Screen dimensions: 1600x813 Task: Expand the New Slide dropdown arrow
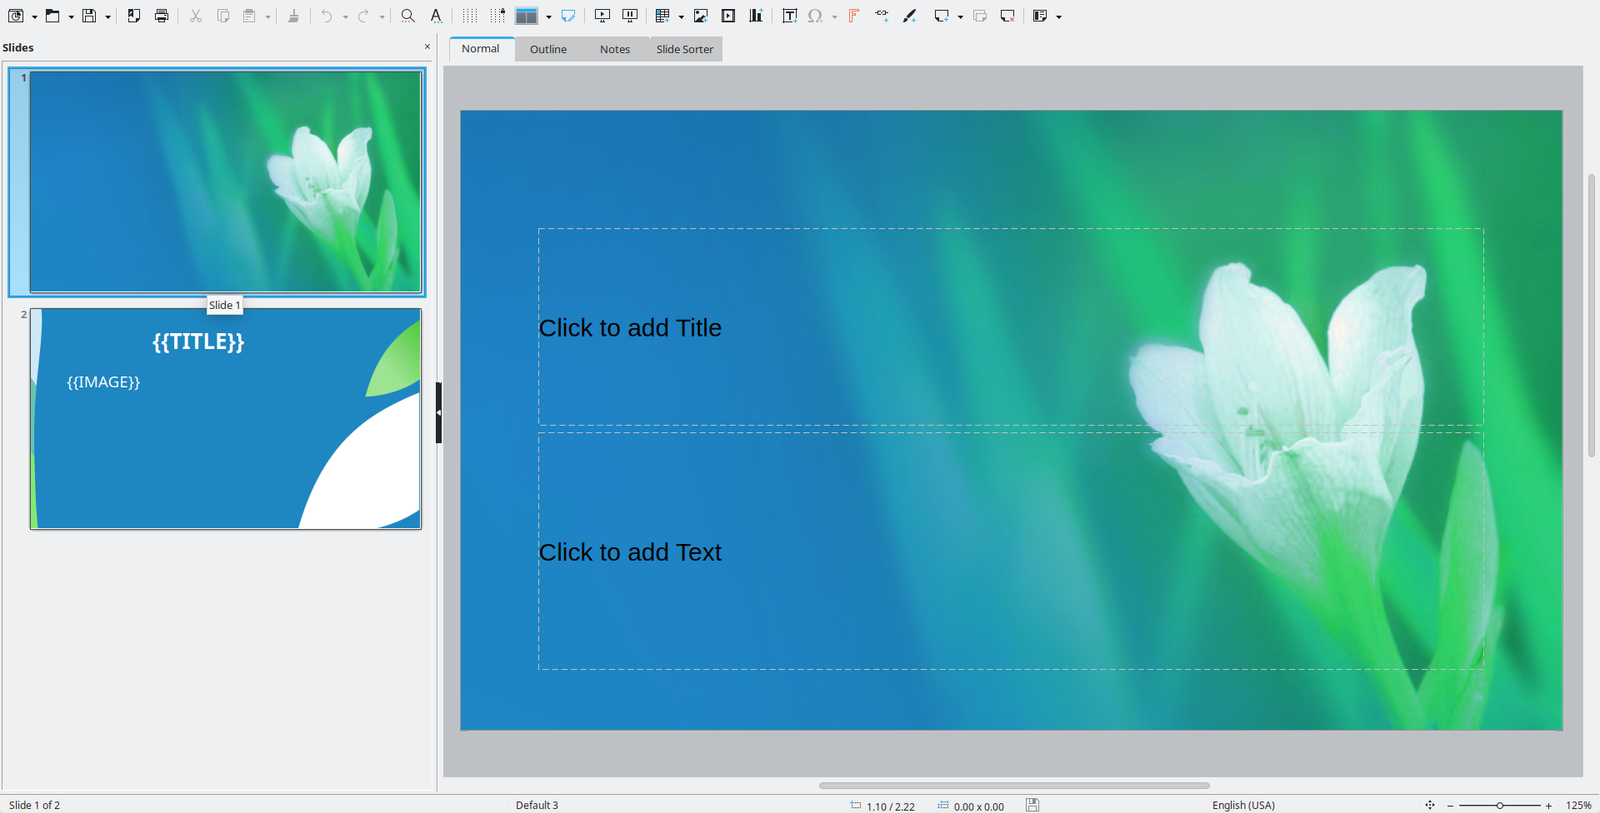click(x=959, y=17)
